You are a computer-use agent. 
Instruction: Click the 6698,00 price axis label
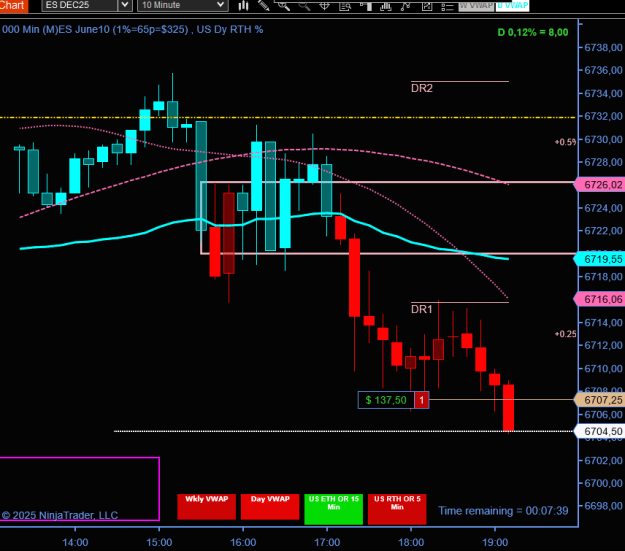pyautogui.click(x=603, y=506)
